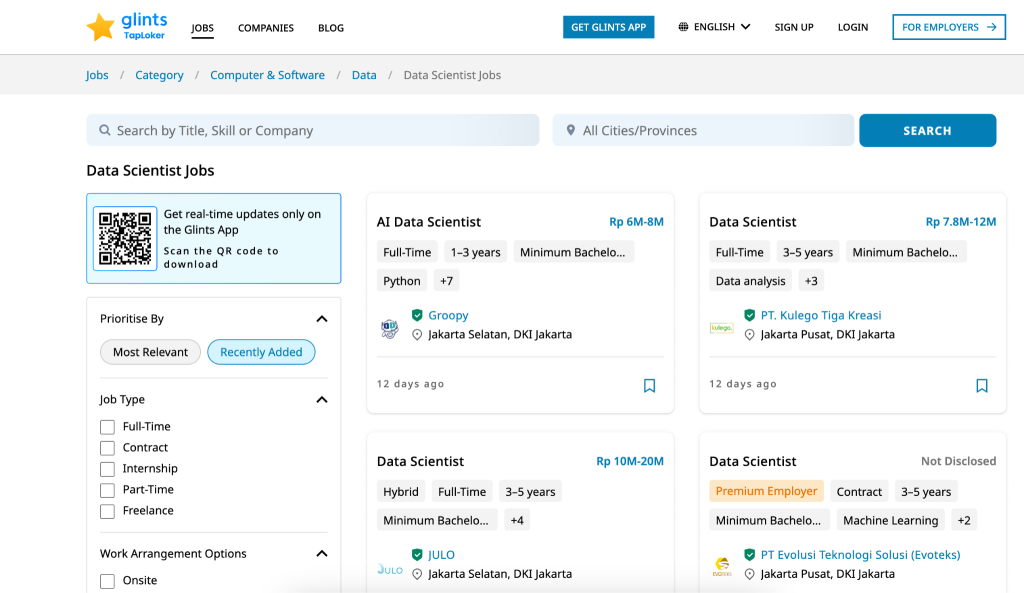
Task: Select Most Relevant sorting option
Action: pyautogui.click(x=150, y=352)
